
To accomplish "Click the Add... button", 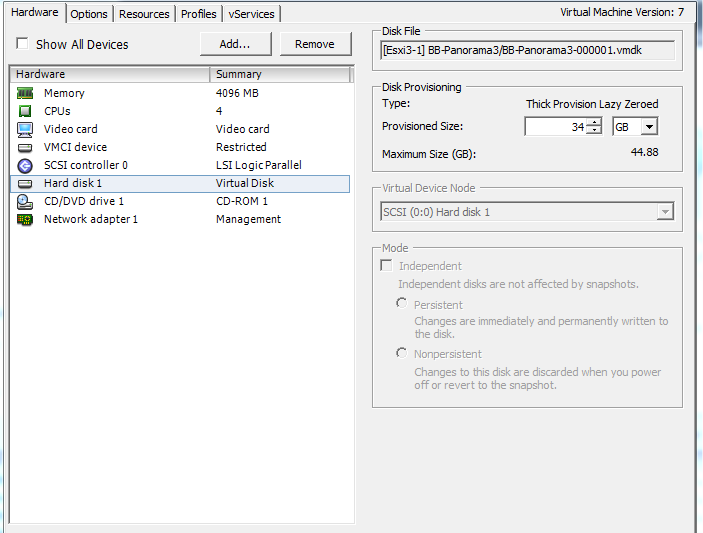I will (x=234, y=44).
